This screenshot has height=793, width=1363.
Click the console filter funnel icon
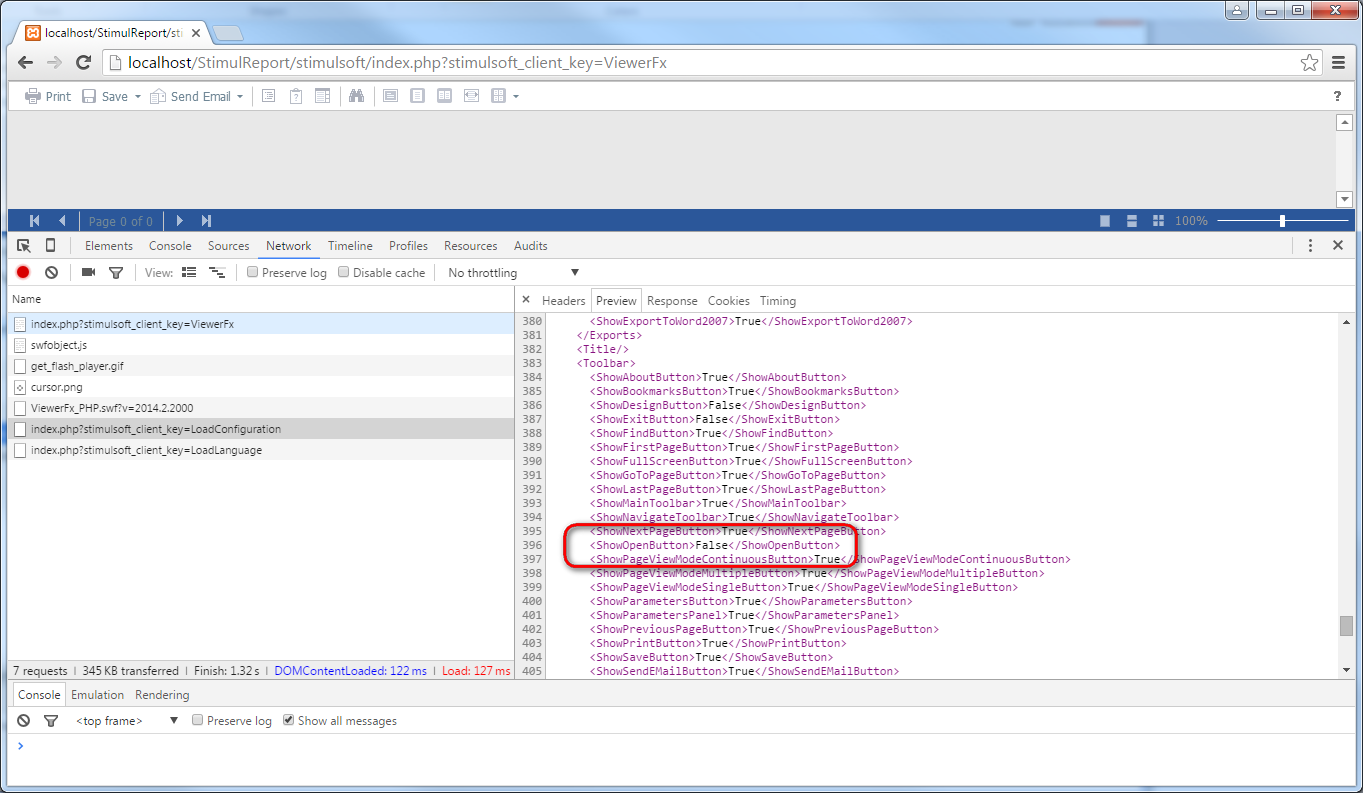[51, 721]
